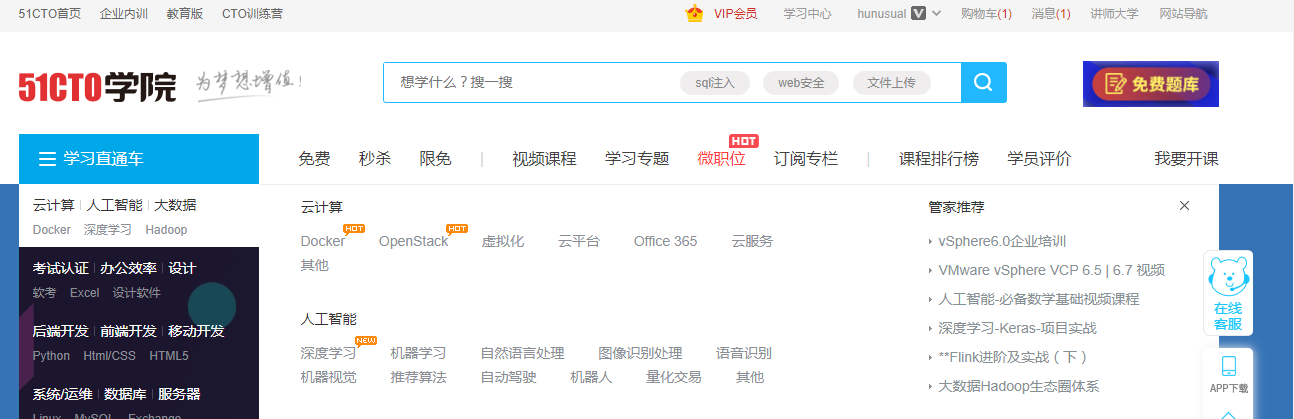This screenshot has height=419, width=1294.
Task: Open 教育版 link
Action: pos(184,14)
